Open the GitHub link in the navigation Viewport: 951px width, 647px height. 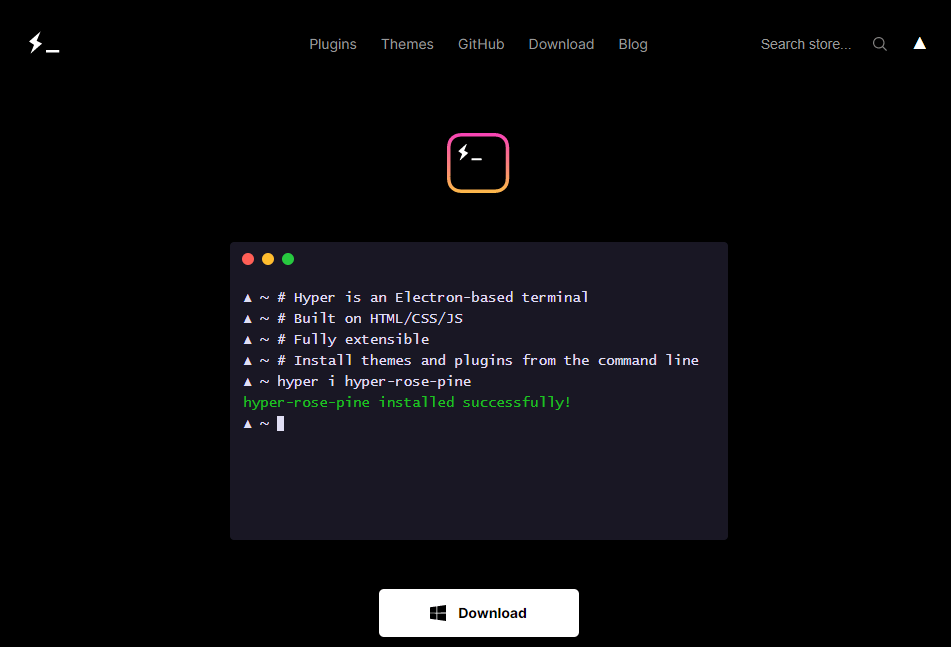[x=481, y=44]
